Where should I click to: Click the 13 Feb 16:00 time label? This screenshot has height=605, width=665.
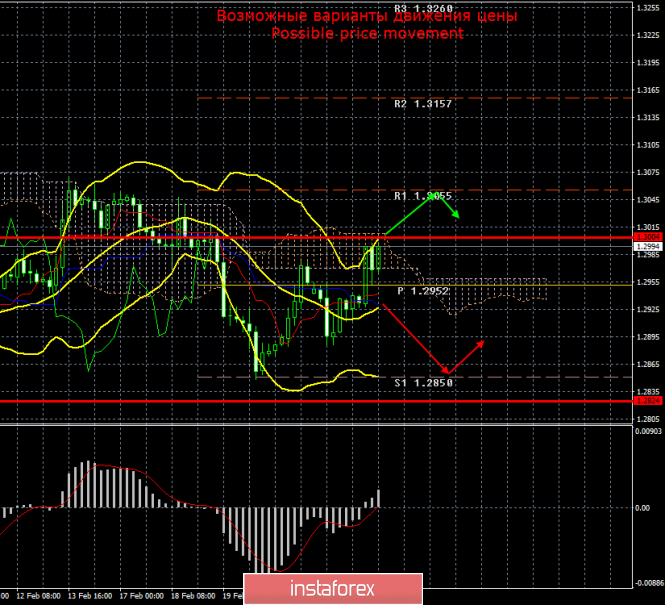pos(90,596)
